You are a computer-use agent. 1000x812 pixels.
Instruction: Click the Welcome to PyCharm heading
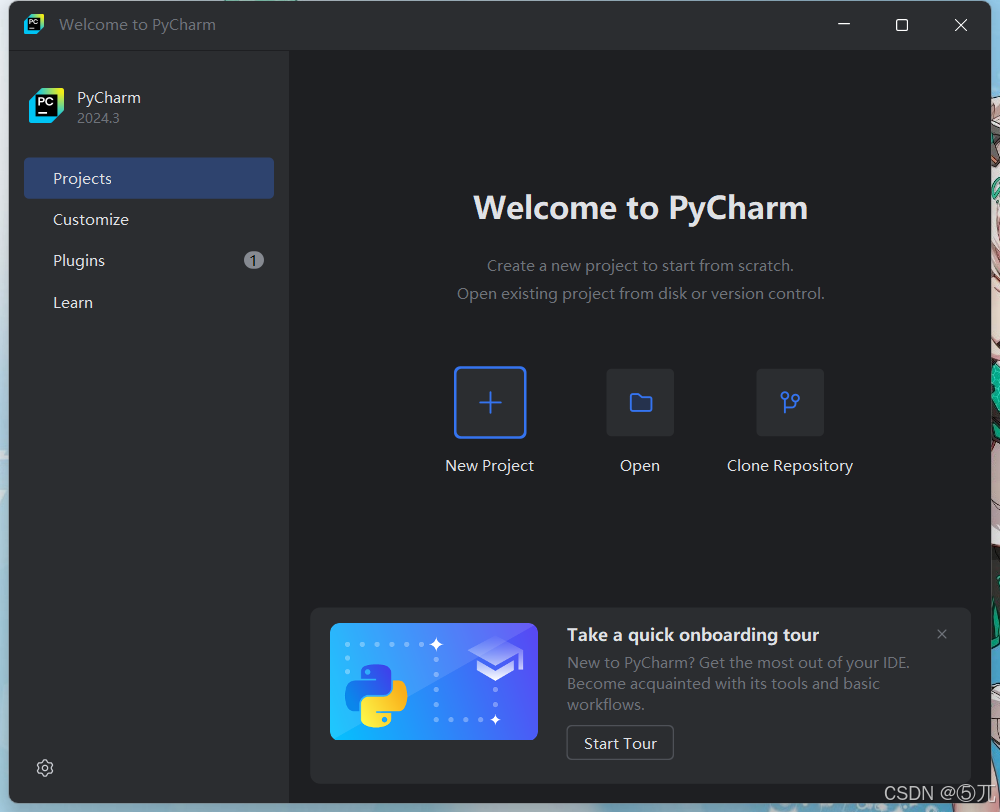click(640, 208)
